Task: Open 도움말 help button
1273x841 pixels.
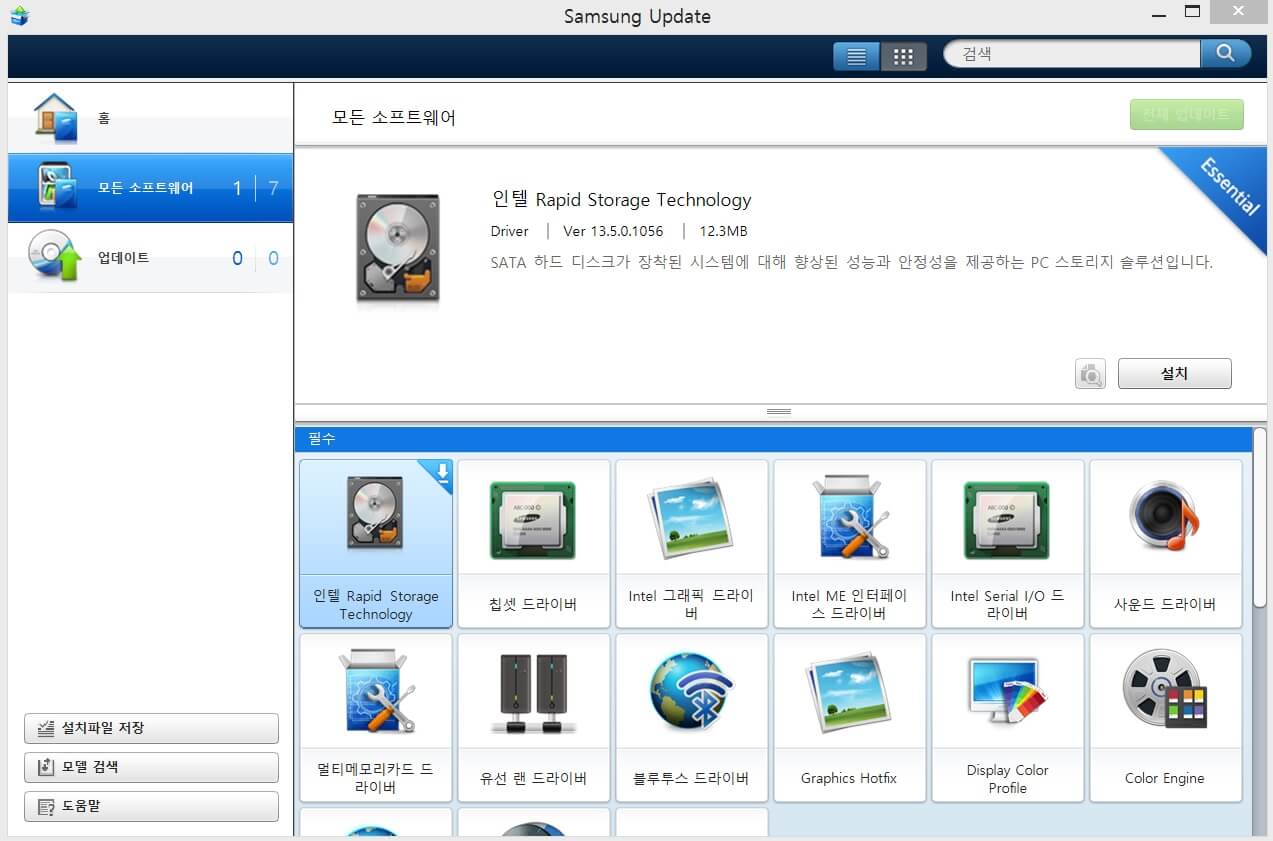Action: pyautogui.click(x=151, y=806)
